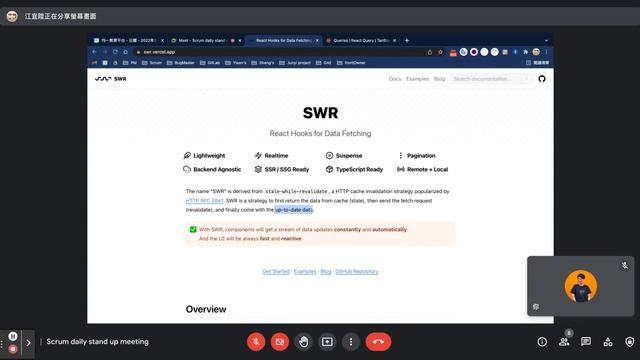Expand the tab search chevron in tab strip
The image size is (640, 360).
[x=546, y=40]
